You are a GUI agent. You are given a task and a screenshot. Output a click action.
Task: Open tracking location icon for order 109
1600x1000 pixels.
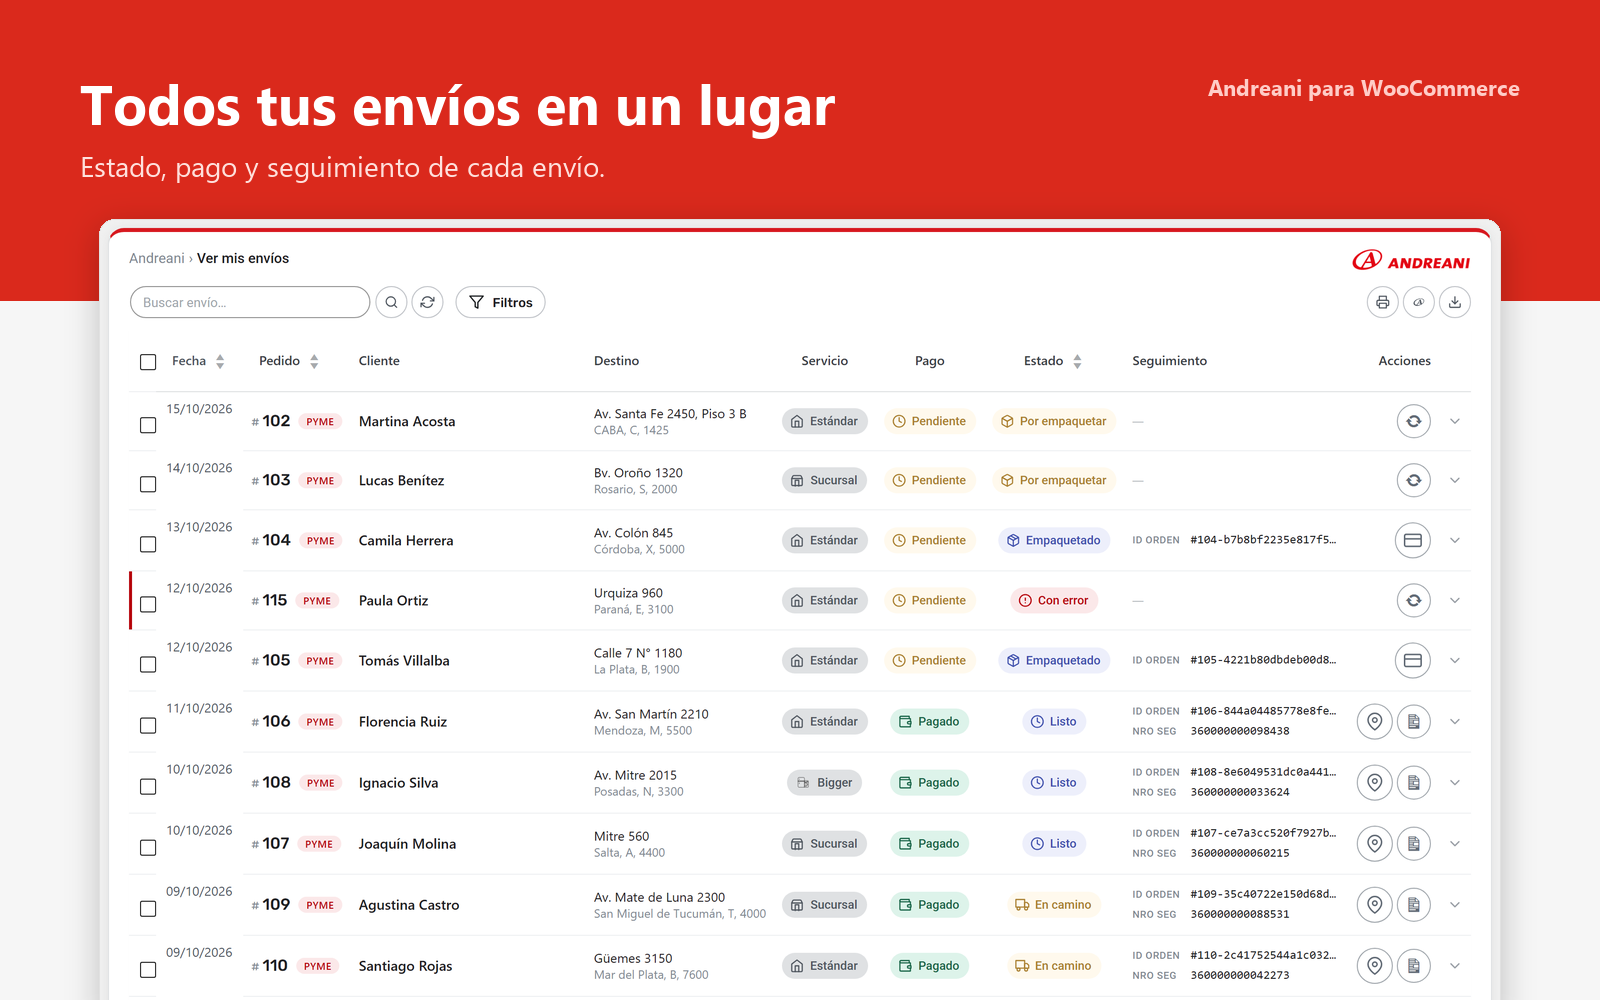tap(1375, 904)
